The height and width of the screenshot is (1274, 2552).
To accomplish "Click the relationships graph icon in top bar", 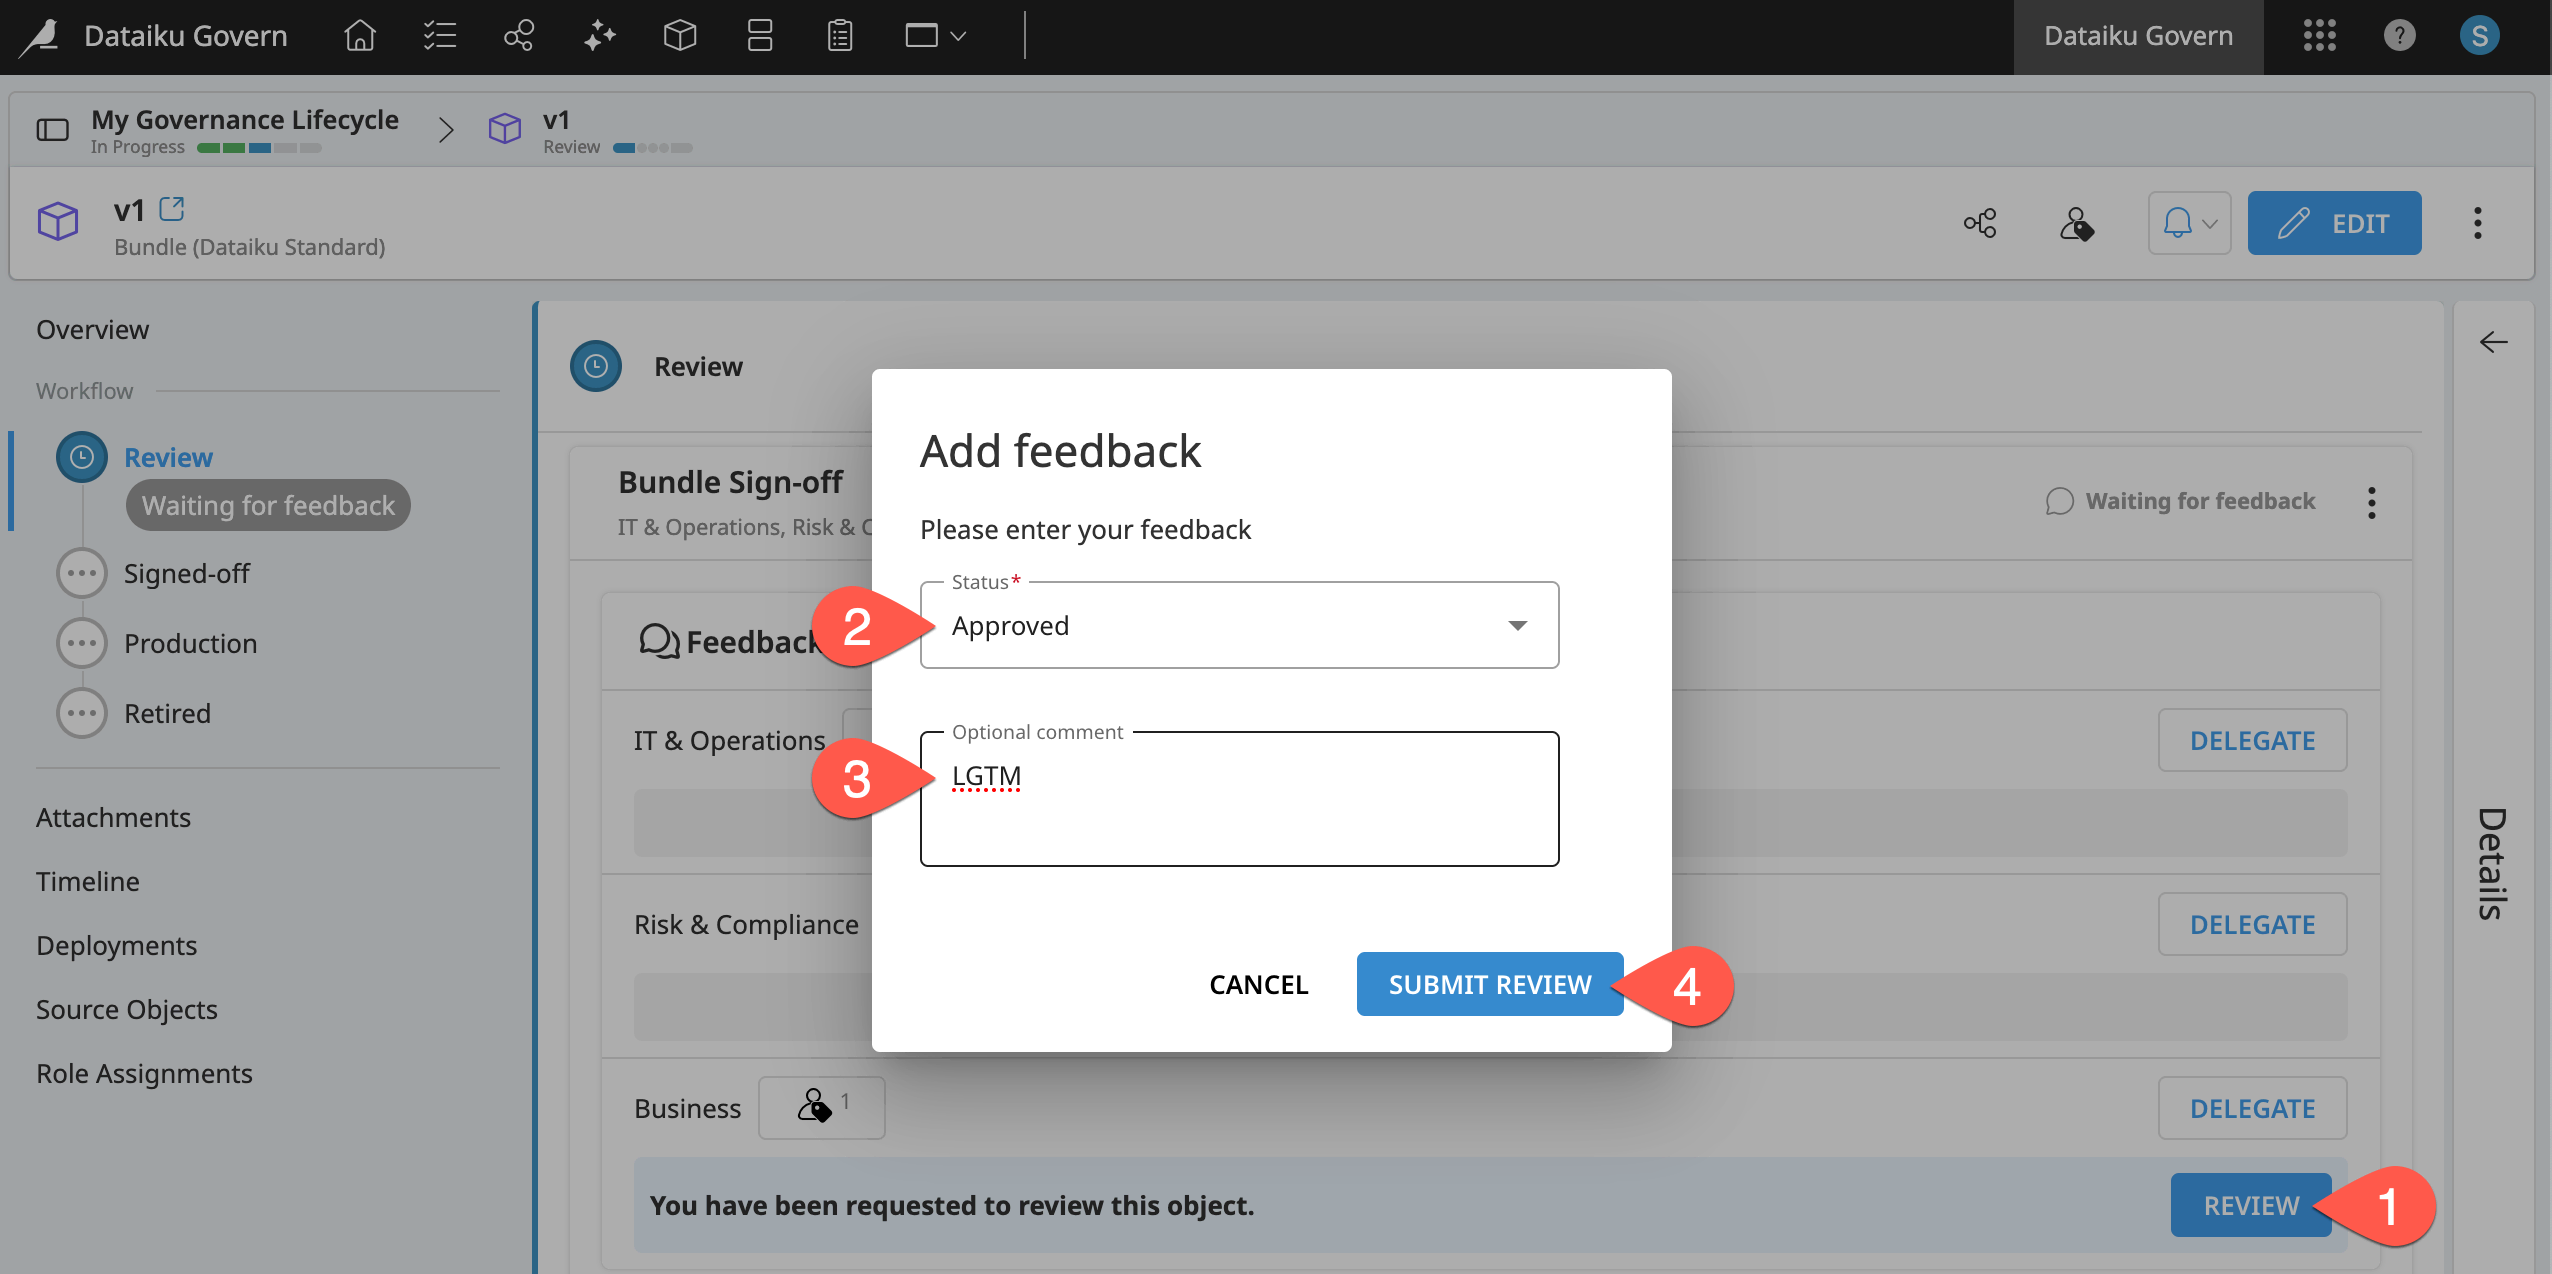I will (518, 36).
